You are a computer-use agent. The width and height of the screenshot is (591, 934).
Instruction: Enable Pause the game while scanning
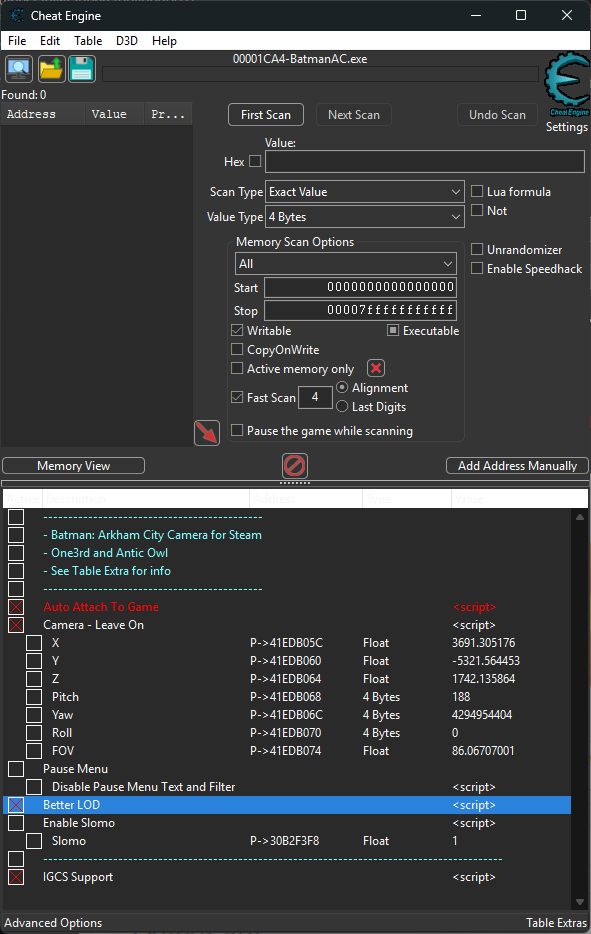(x=237, y=430)
